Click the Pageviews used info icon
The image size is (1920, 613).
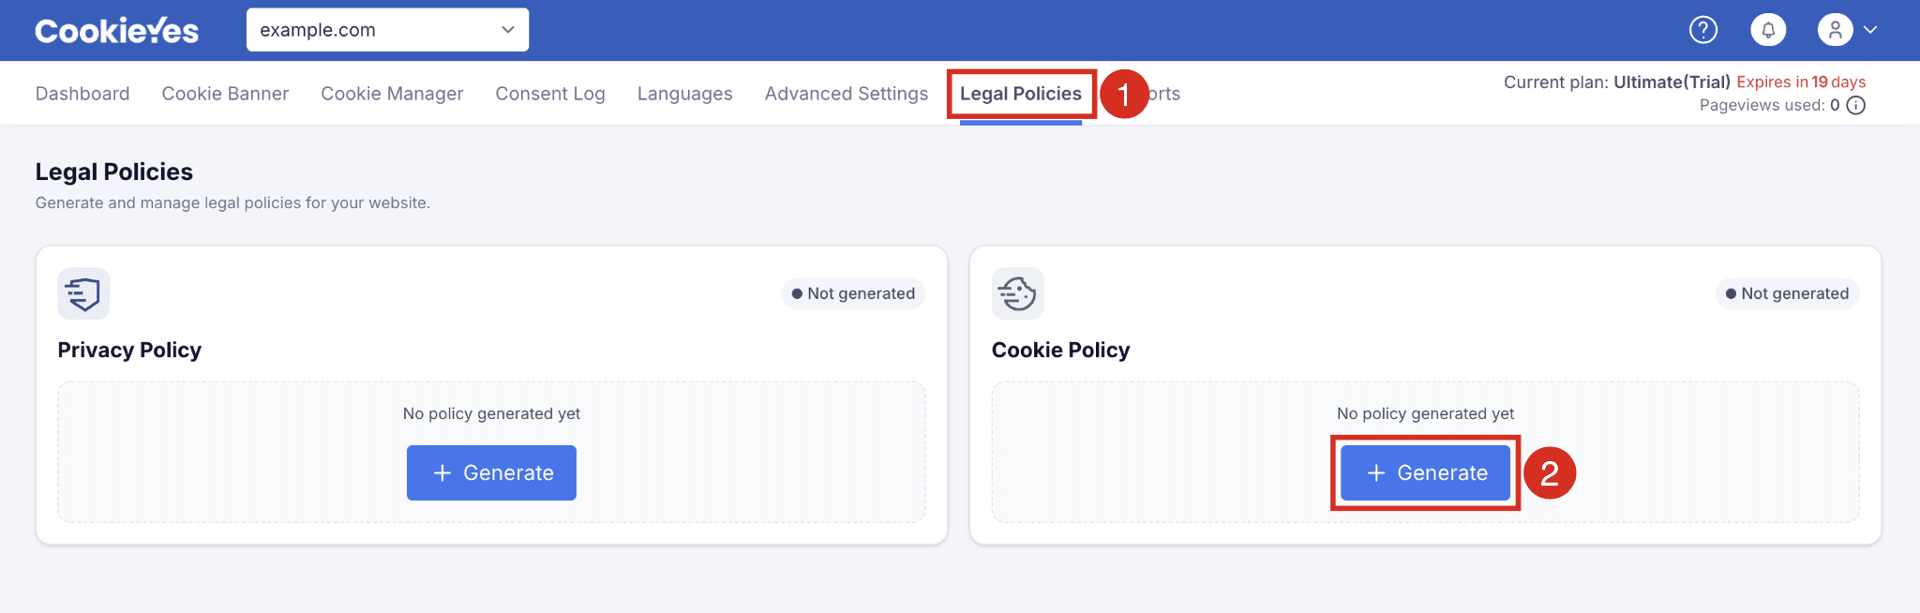[x=1856, y=105]
